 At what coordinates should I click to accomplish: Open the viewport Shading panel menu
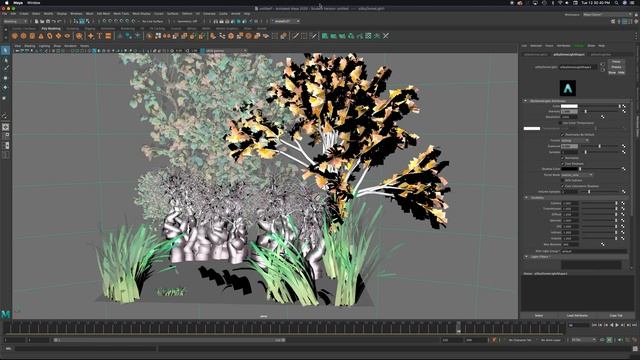(x=30, y=46)
